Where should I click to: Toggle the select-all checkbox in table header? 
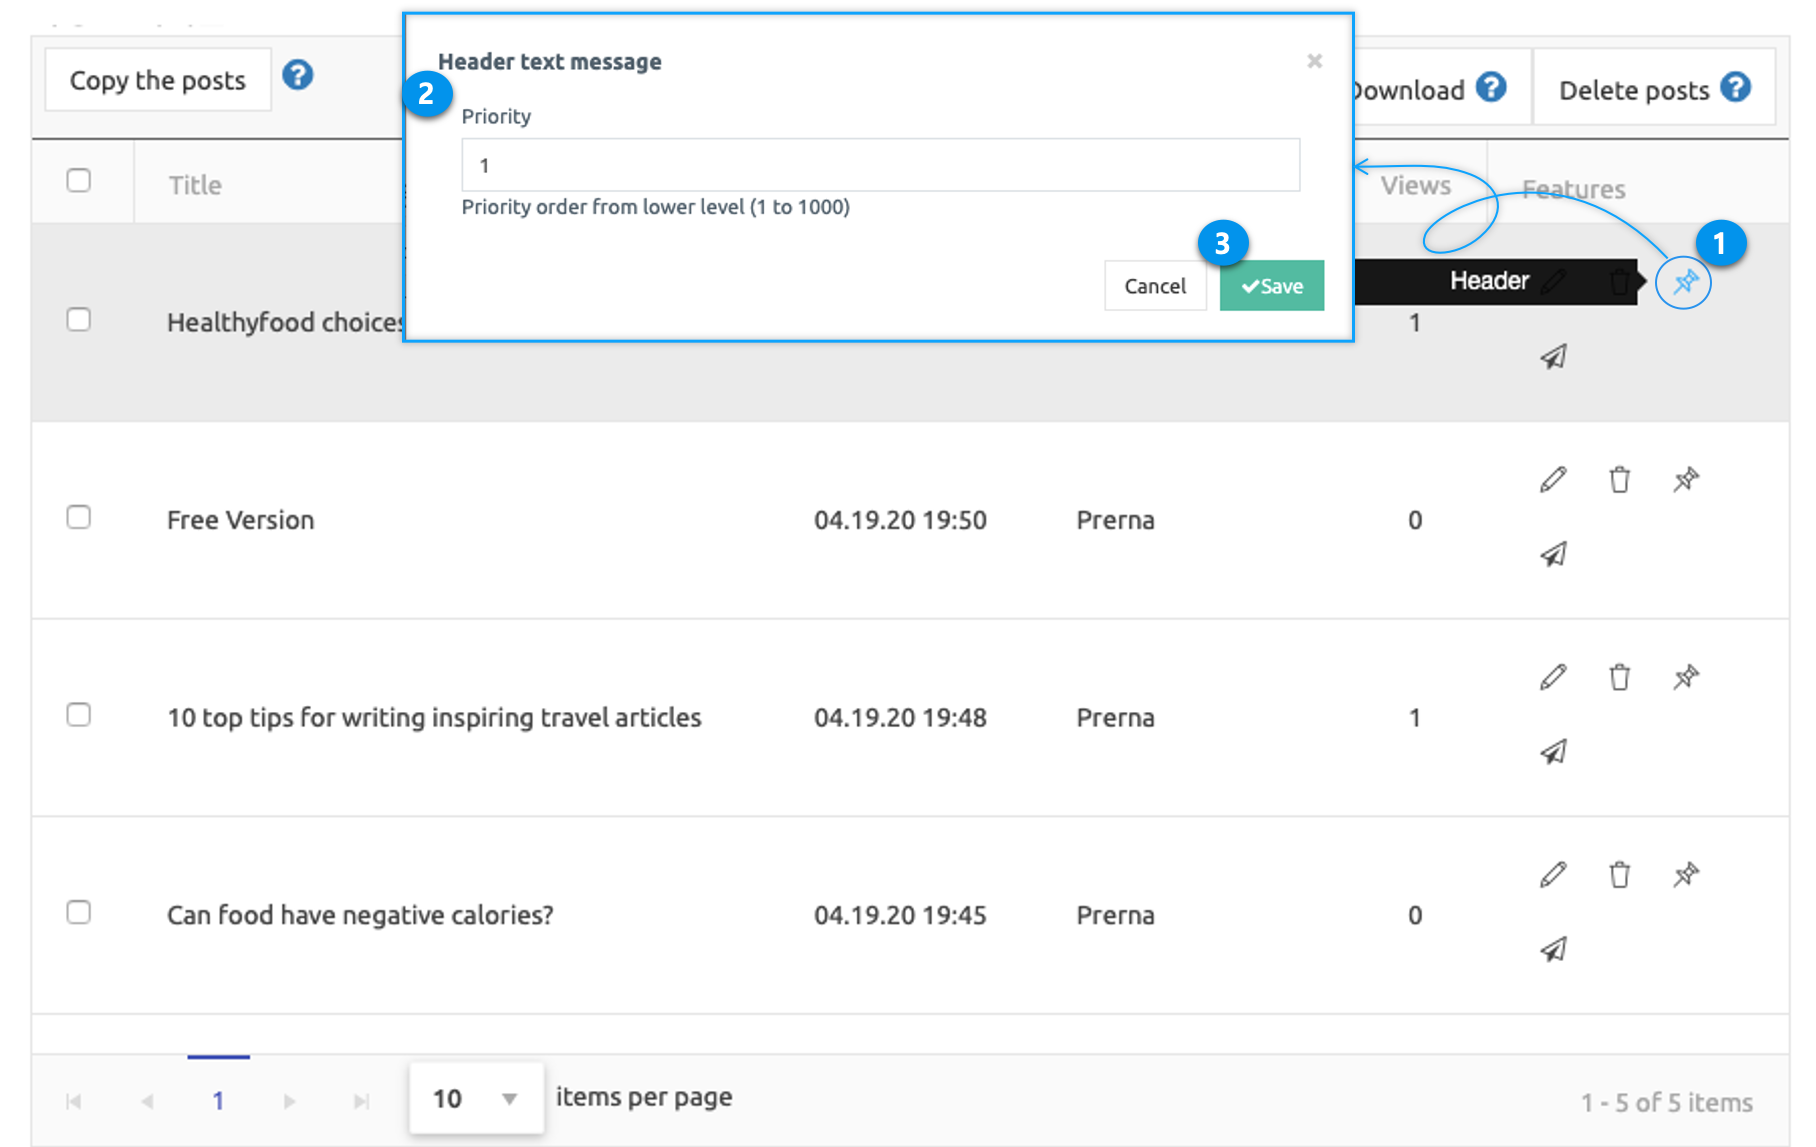78,180
